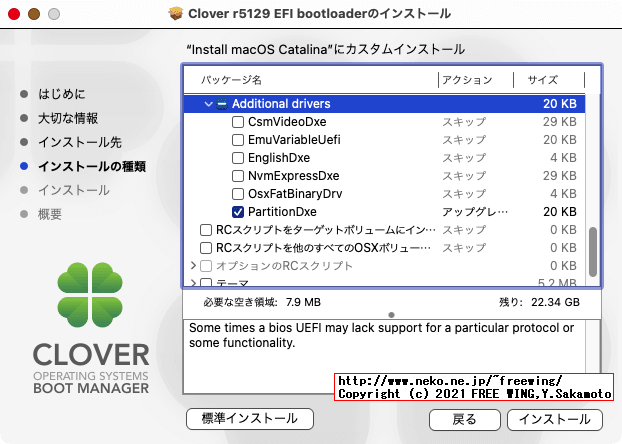Viewport: 622px width, 444px height.
Task: Select the インストールの種類 step
Action: click(92, 166)
